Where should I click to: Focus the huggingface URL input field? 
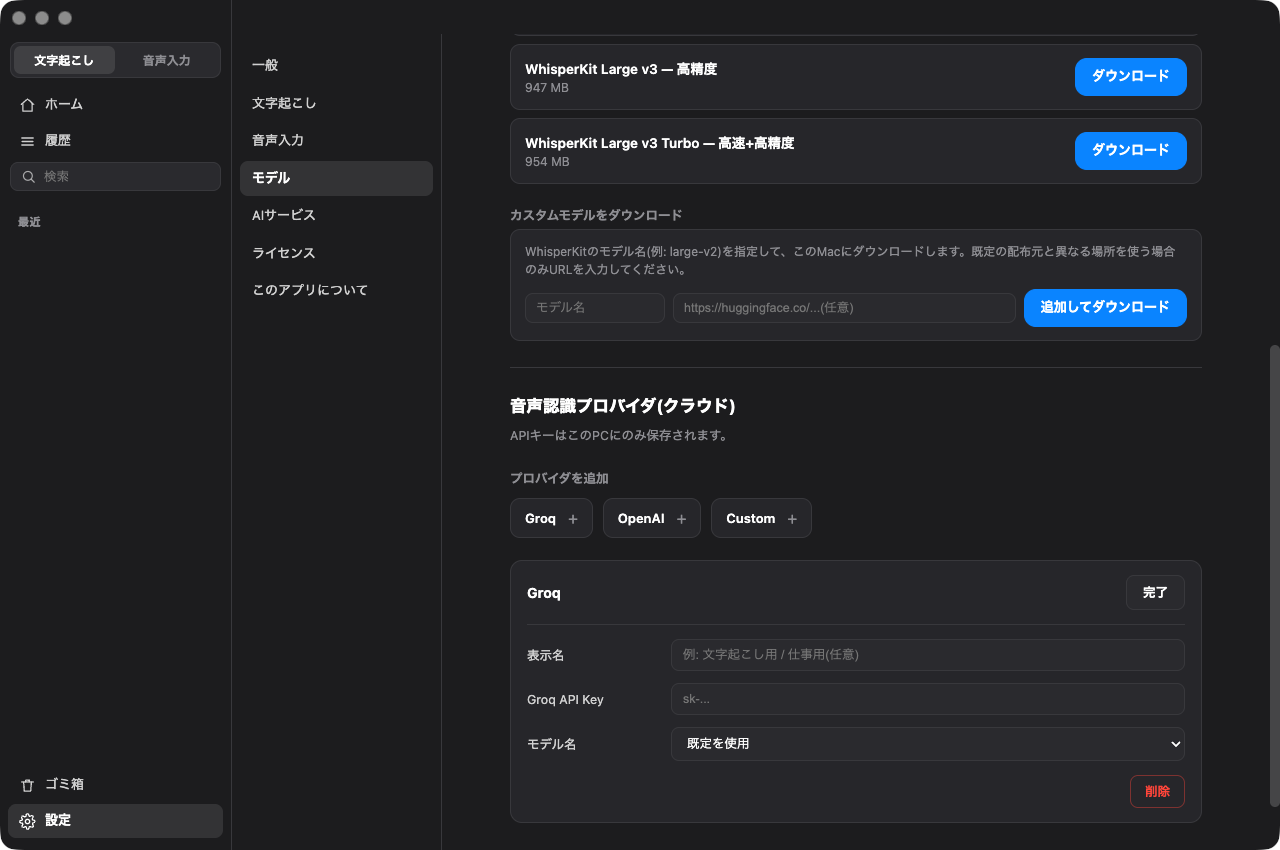point(844,308)
